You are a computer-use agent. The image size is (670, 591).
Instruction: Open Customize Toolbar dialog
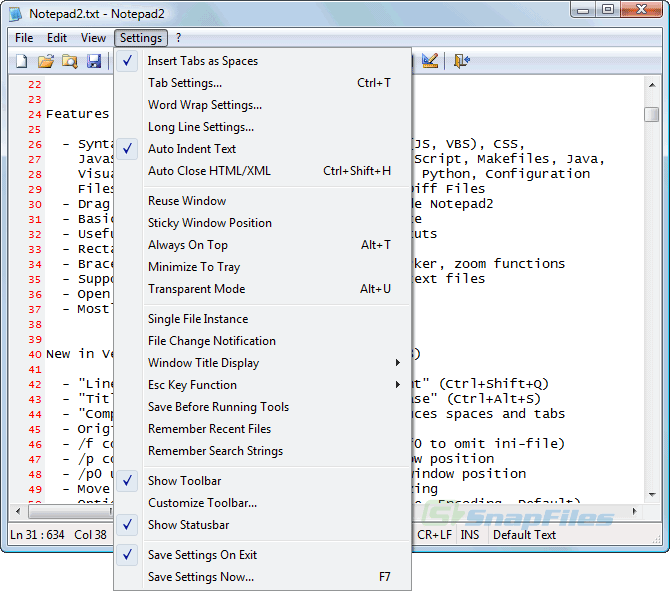262,503
